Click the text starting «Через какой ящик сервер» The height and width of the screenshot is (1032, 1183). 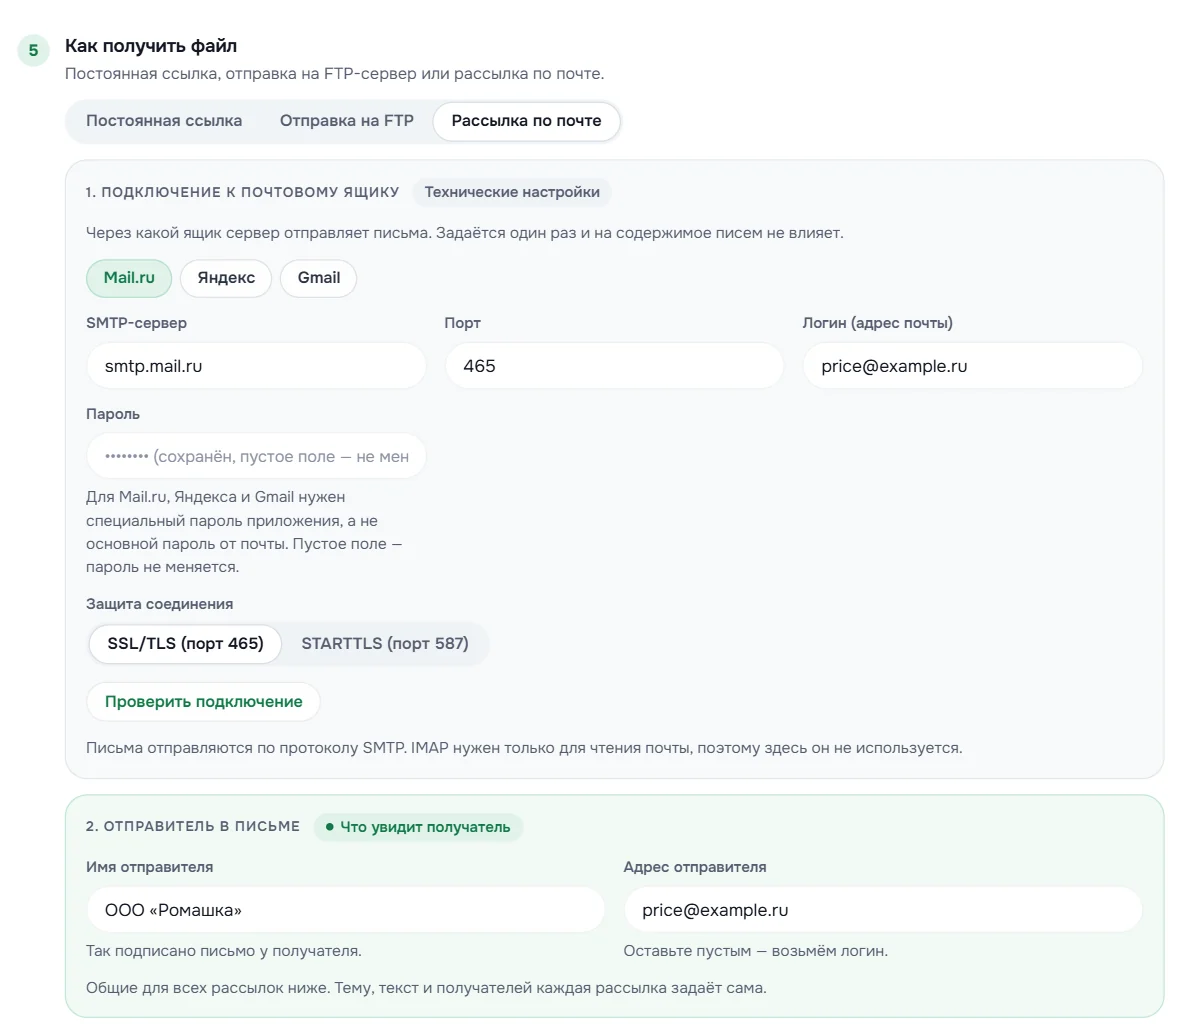point(464,233)
